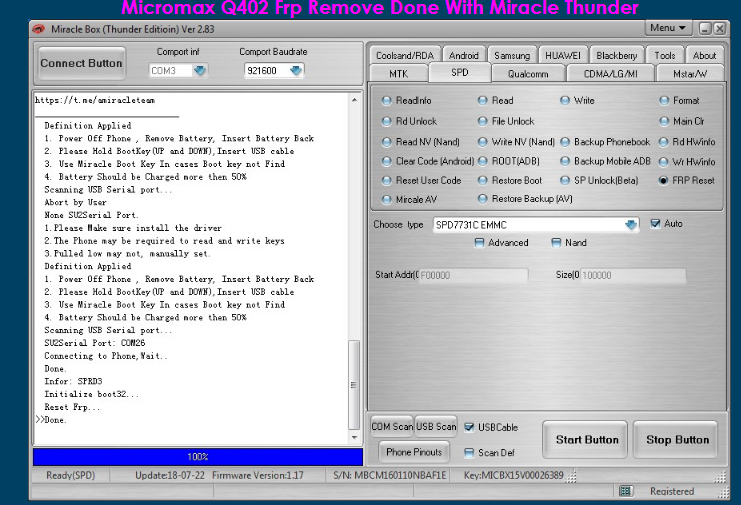741x505 pixels.
Task: Click the Start Addr input field
Action: click(473, 275)
